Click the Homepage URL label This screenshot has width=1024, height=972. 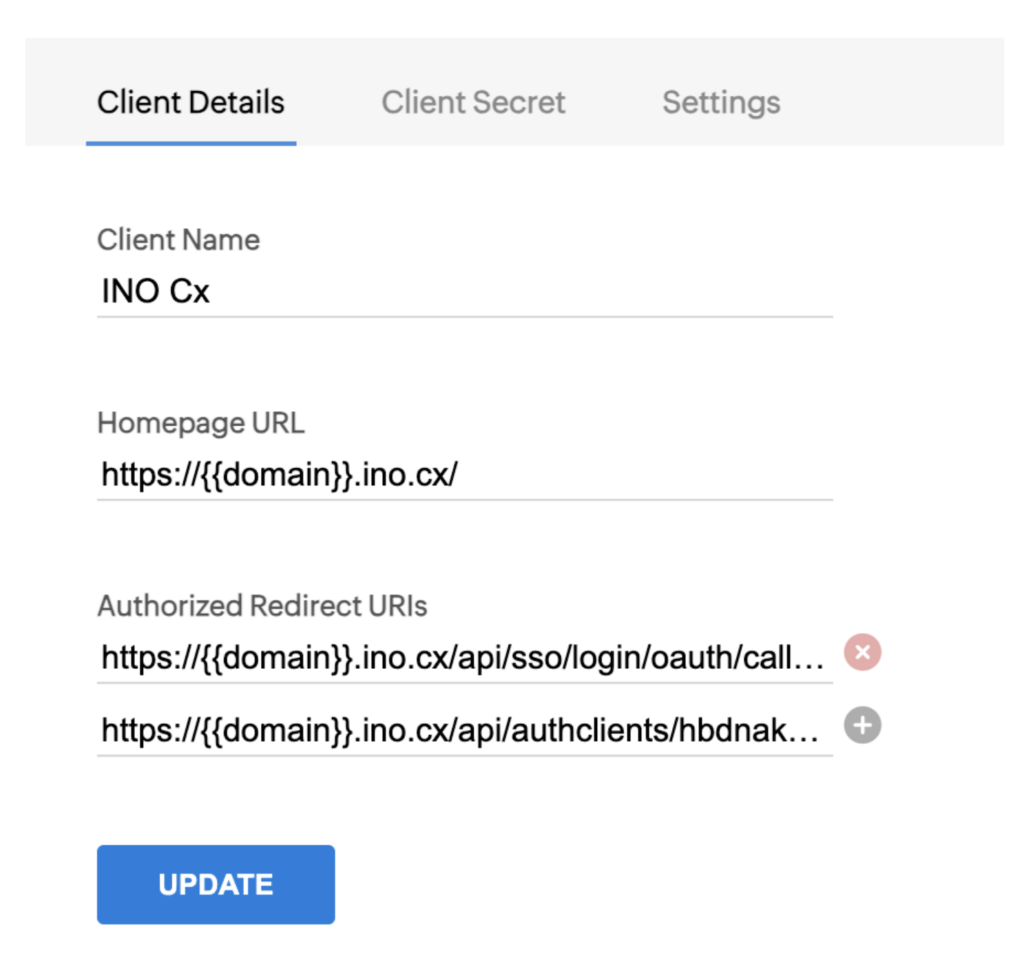(x=201, y=423)
